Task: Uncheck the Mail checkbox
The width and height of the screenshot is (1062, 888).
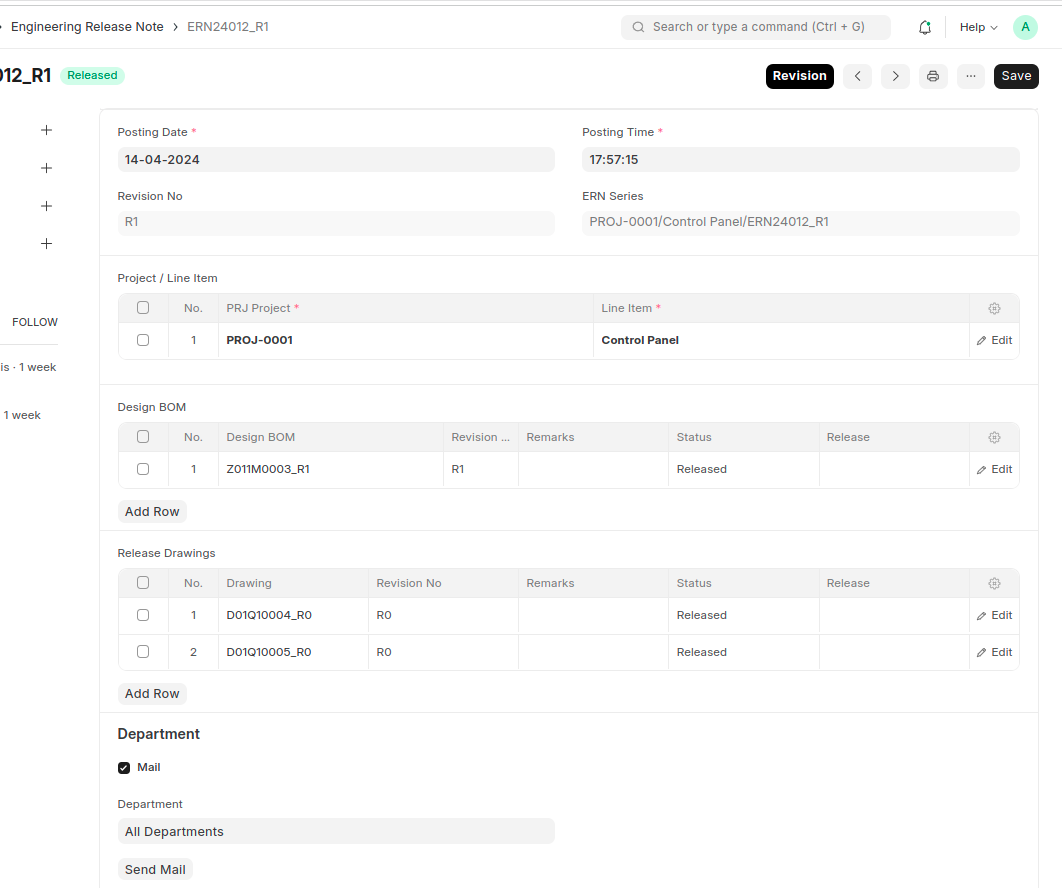Action: [124, 768]
